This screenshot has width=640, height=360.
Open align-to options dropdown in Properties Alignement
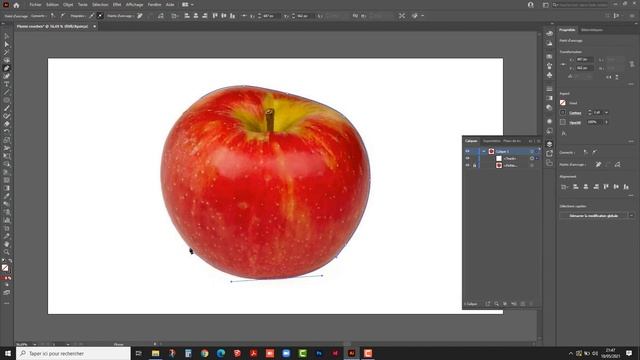tap(565, 187)
